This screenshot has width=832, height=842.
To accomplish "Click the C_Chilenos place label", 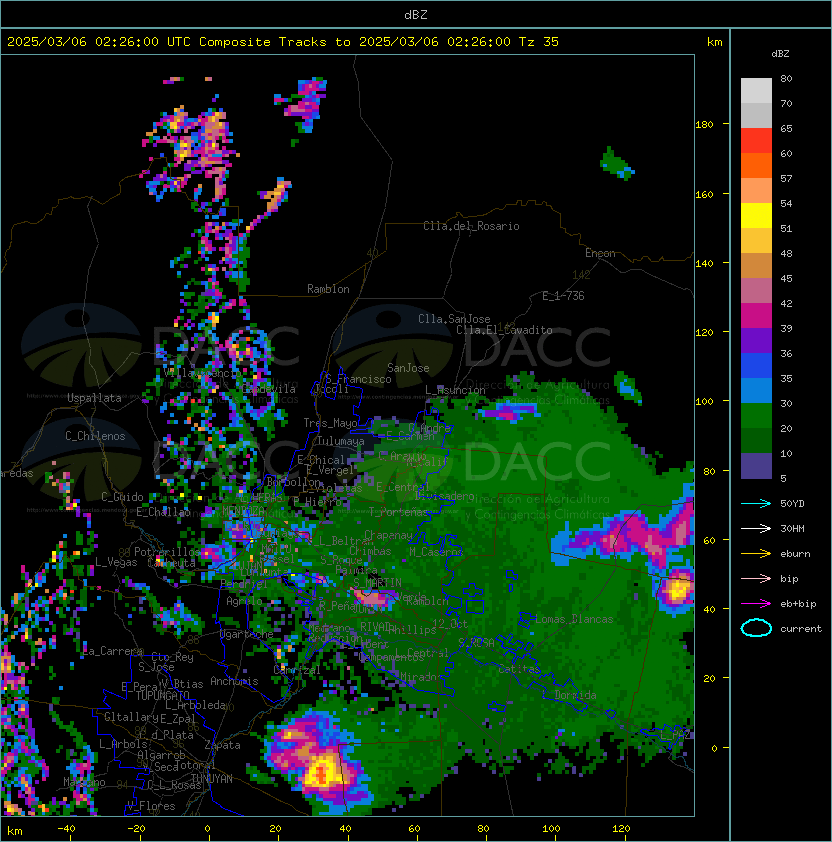I will point(95,436).
